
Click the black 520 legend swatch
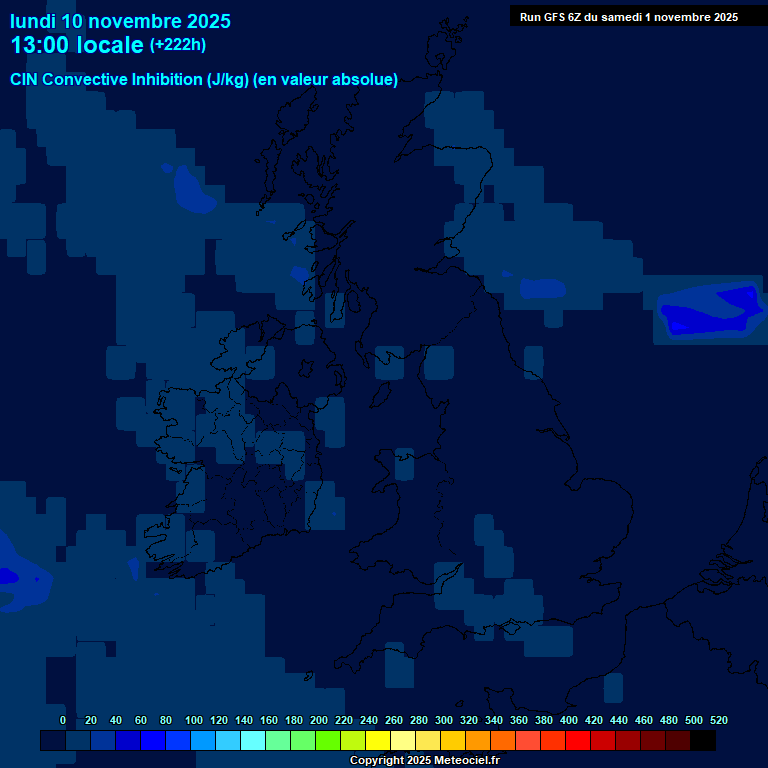tap(703, 741)
